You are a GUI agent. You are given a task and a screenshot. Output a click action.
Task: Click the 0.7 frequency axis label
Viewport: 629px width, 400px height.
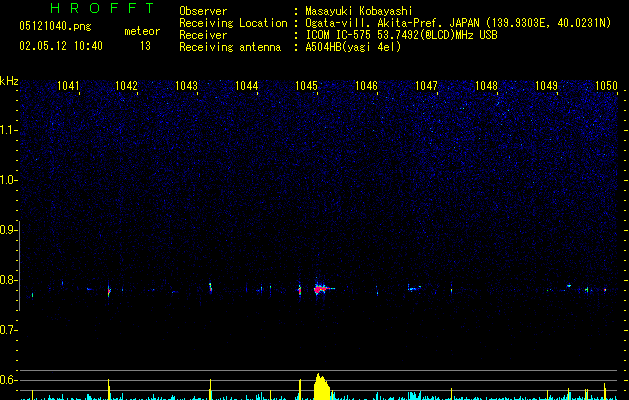pos(8,330)
